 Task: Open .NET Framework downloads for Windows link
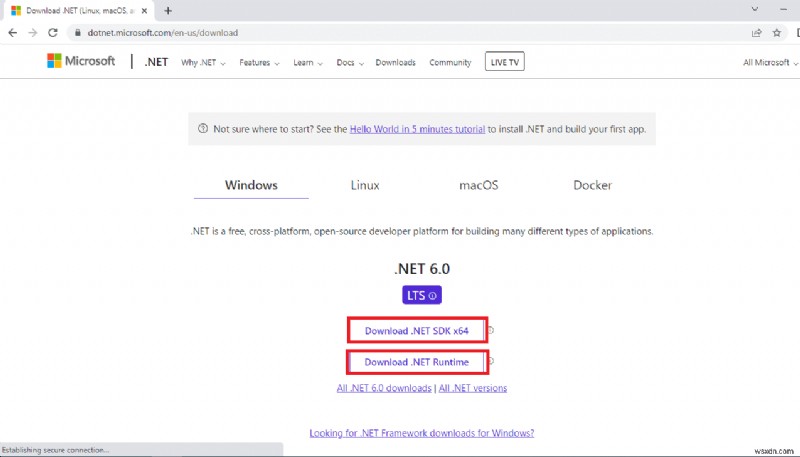[422, 433]
